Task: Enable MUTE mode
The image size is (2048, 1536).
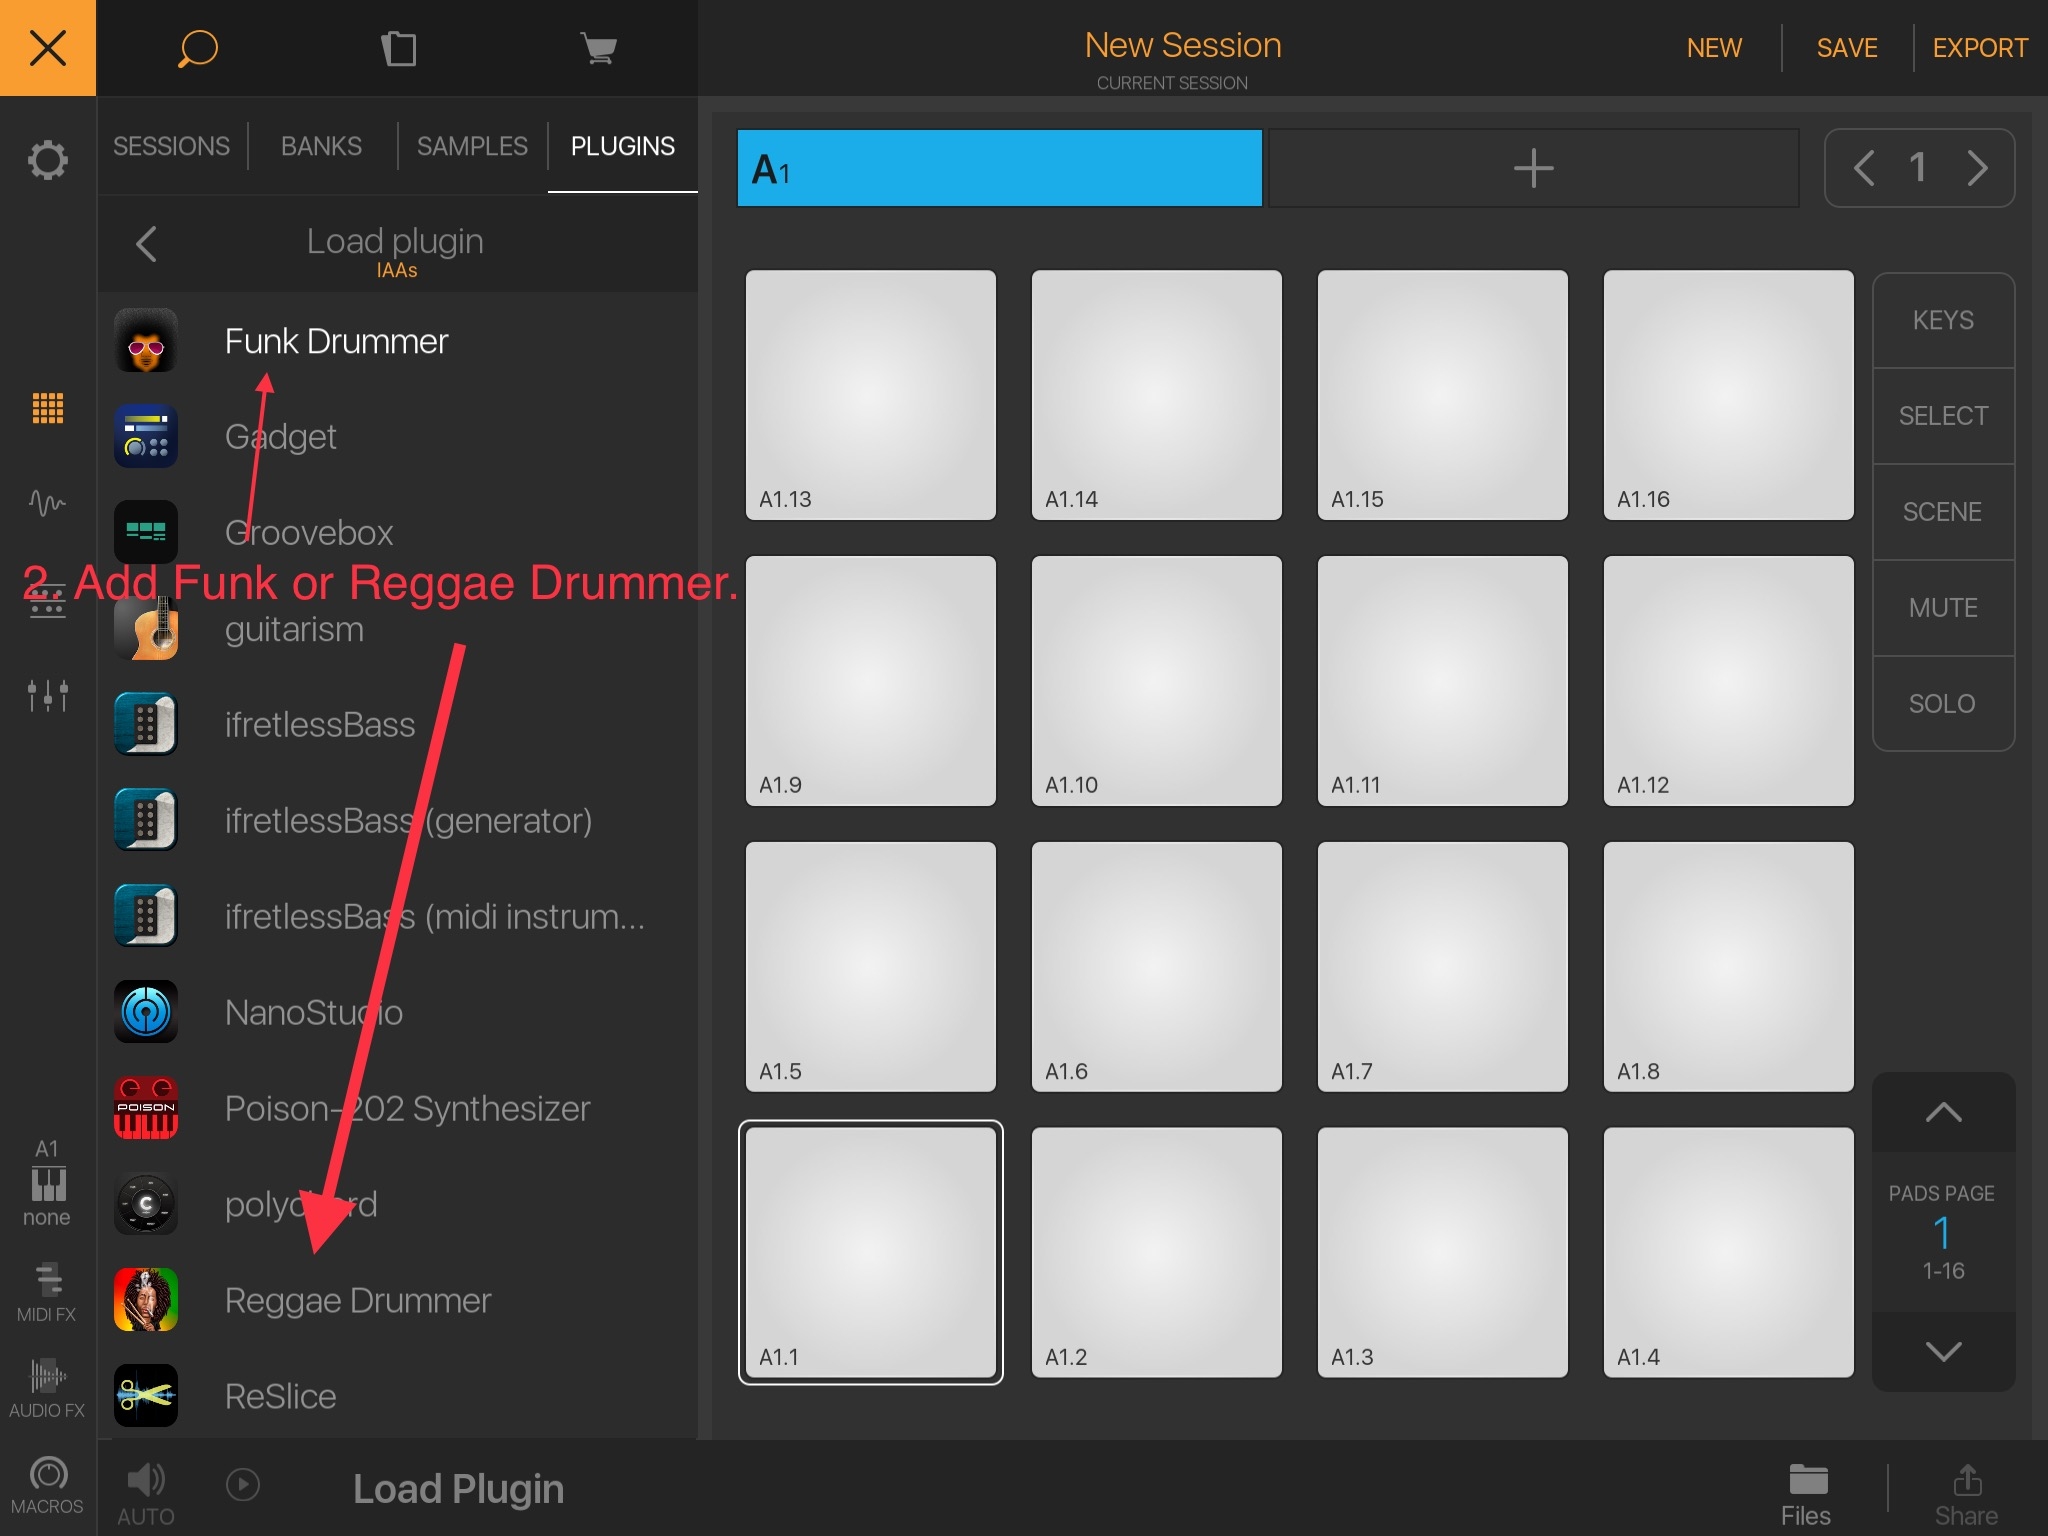Action: click(x=1943, y=608)
